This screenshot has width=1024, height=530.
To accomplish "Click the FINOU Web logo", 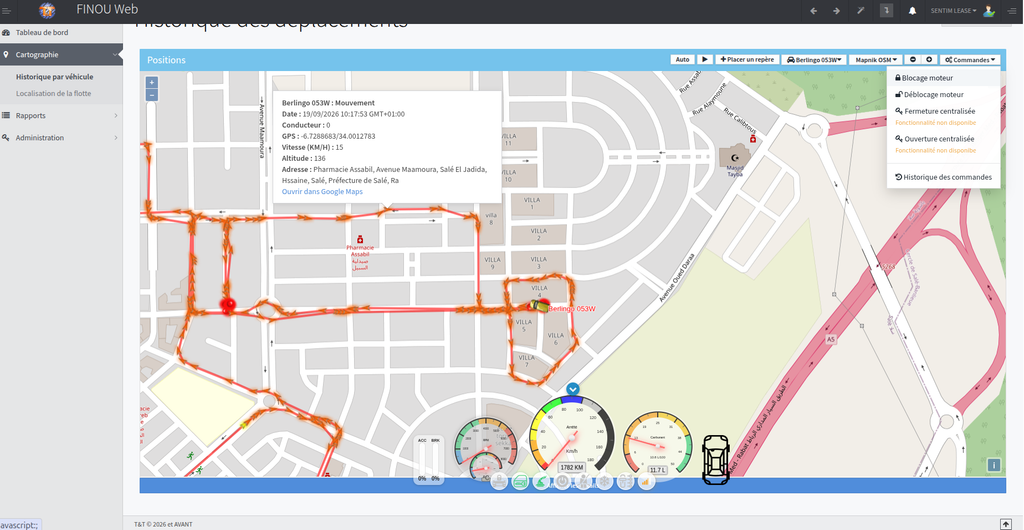I will tap(47, 10).
